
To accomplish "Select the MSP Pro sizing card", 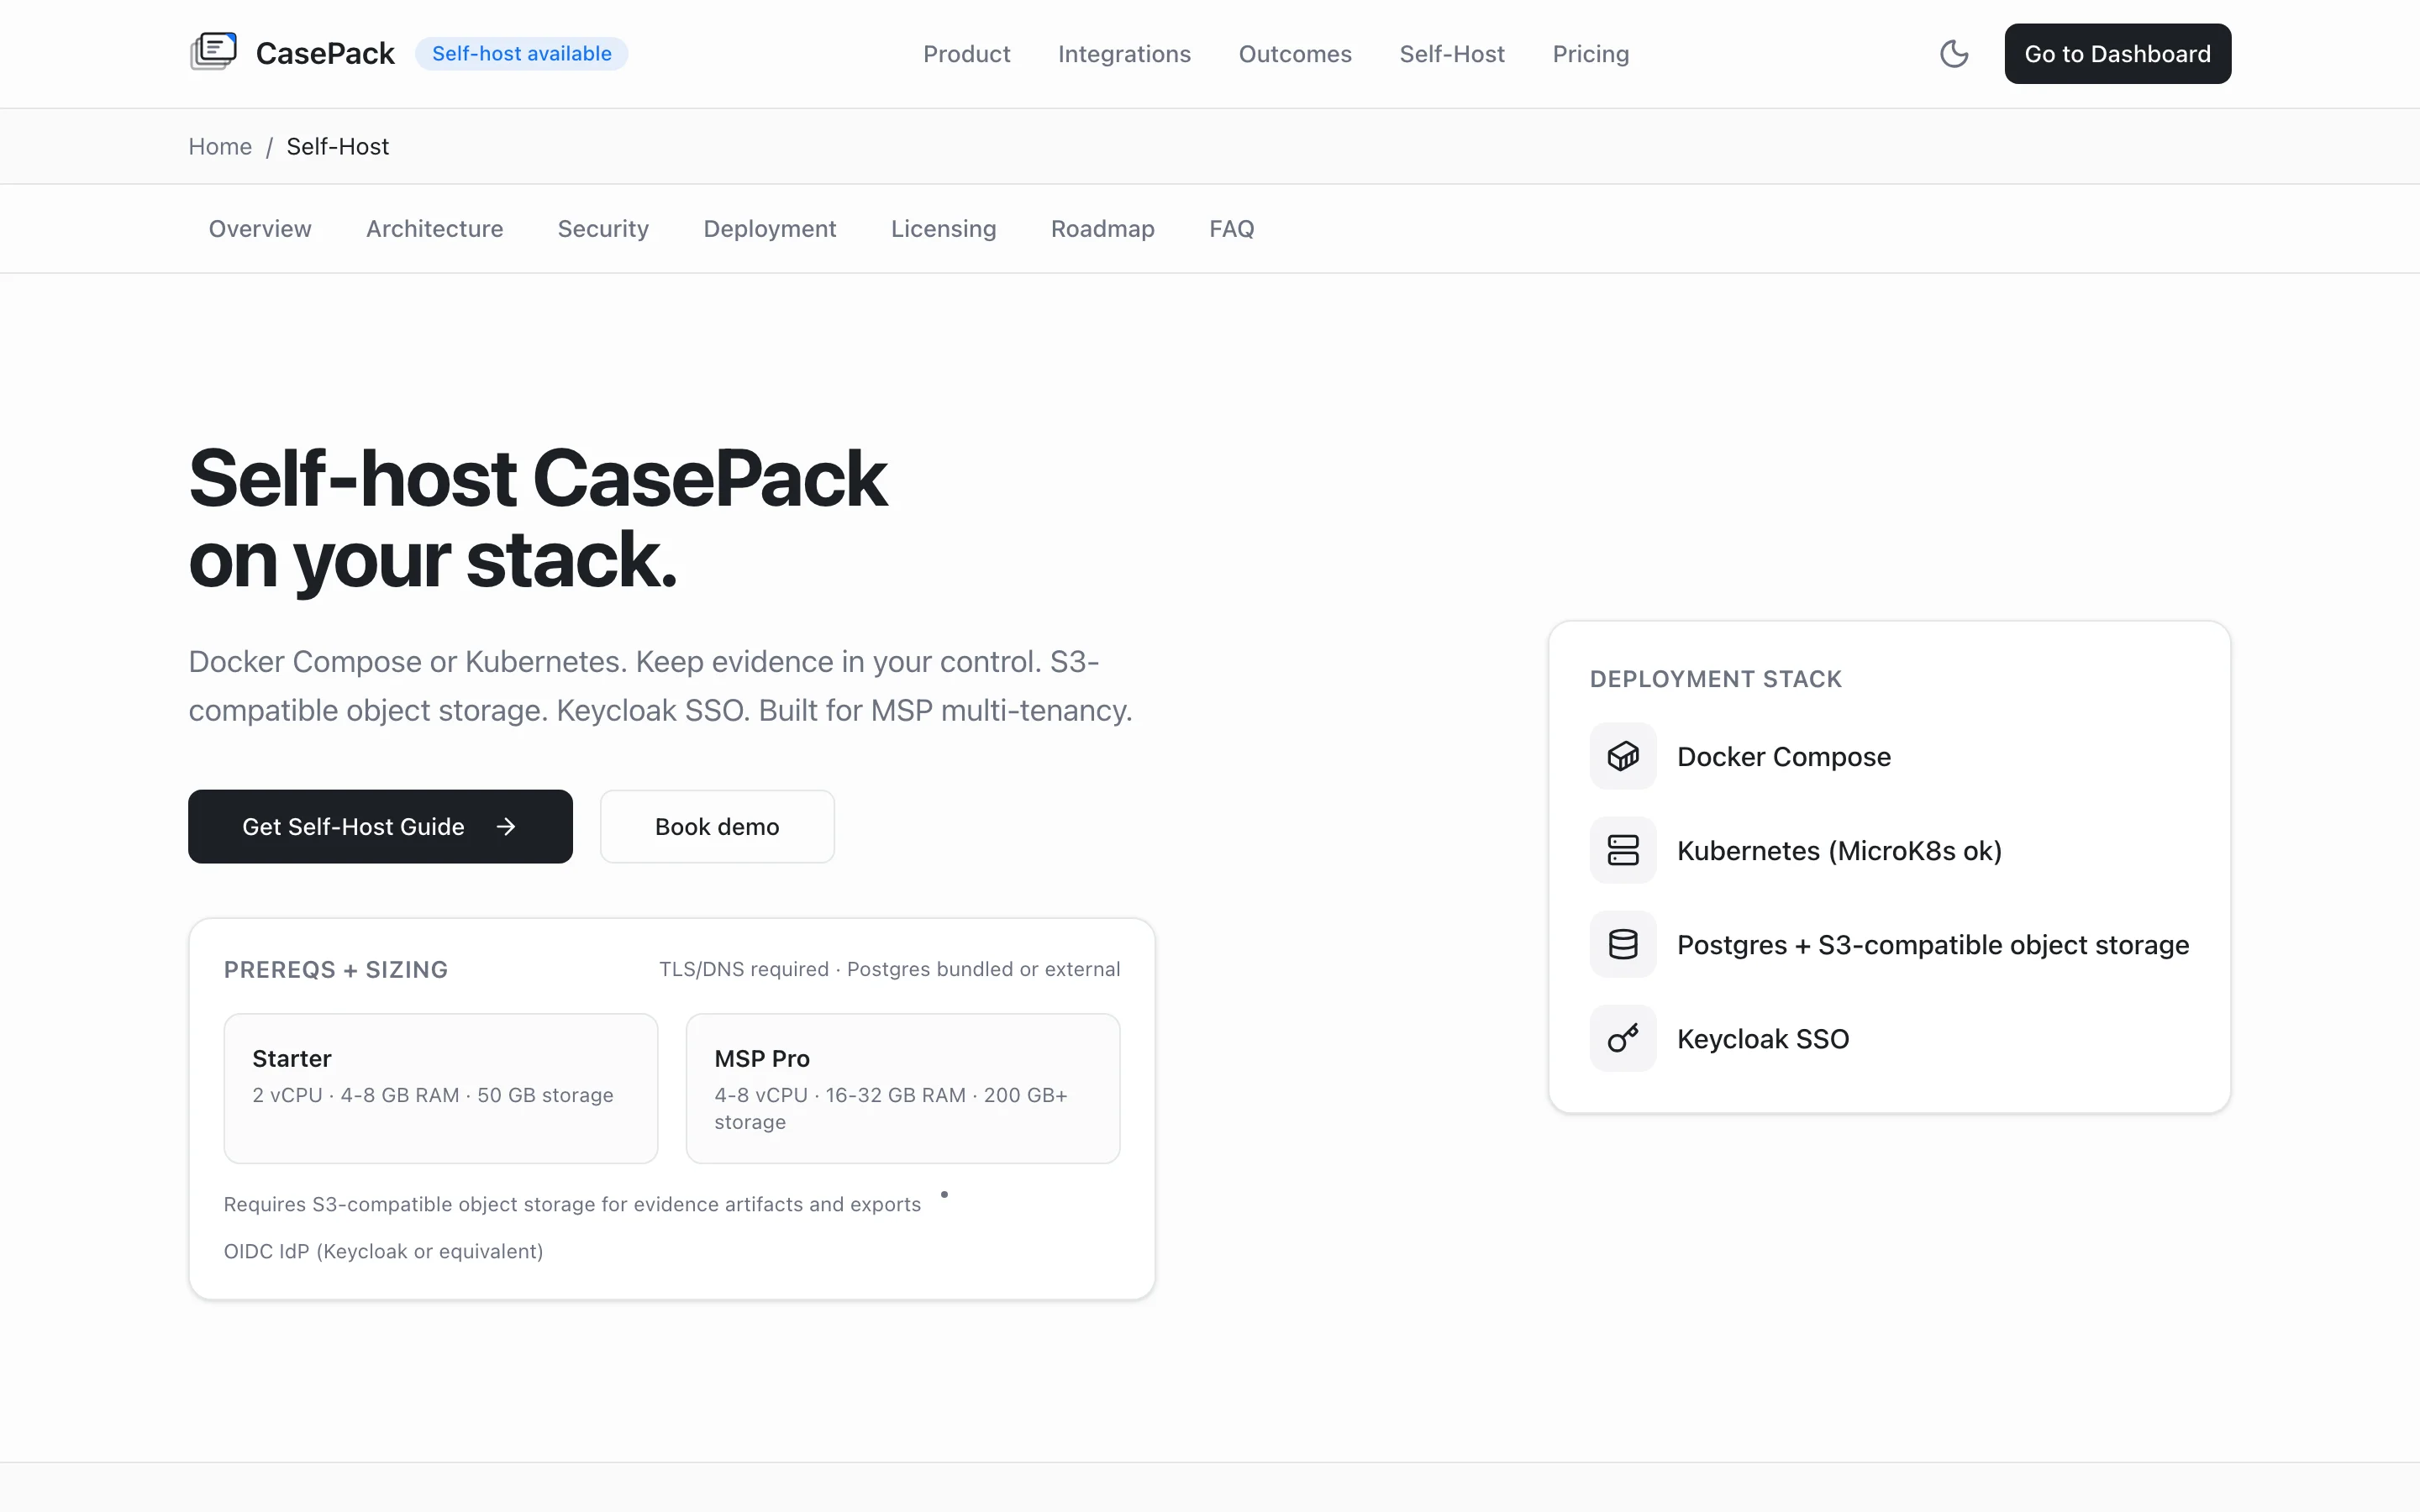I will coord(903,1088).
